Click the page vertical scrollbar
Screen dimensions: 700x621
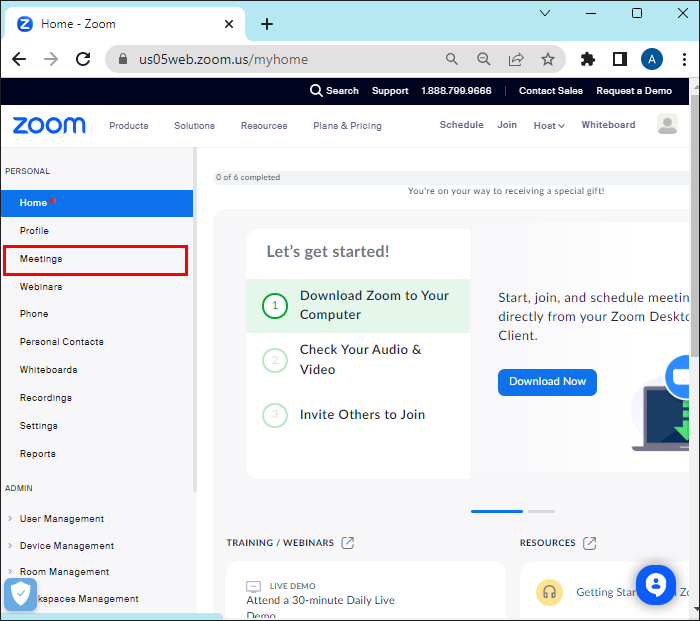(695, 225)
